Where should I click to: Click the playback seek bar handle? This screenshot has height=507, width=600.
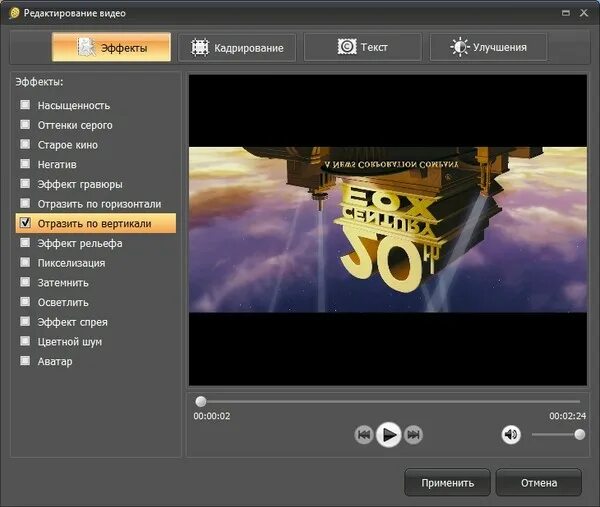click(x=201, y=401)
